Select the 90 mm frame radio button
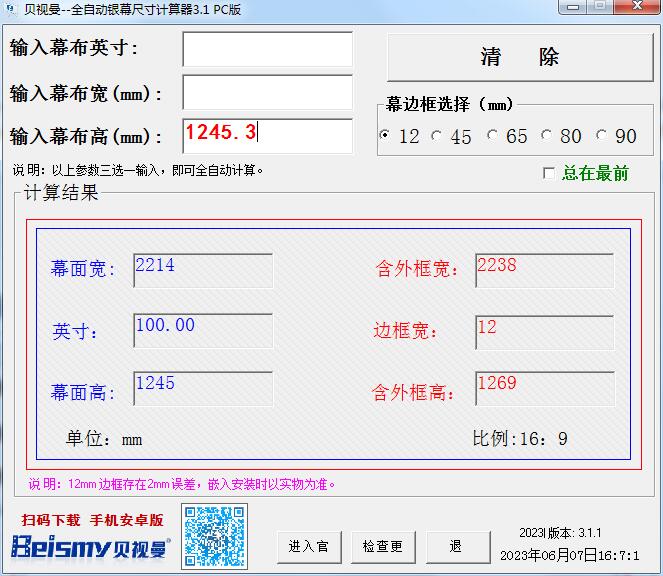663x576 pixels. 601,135
